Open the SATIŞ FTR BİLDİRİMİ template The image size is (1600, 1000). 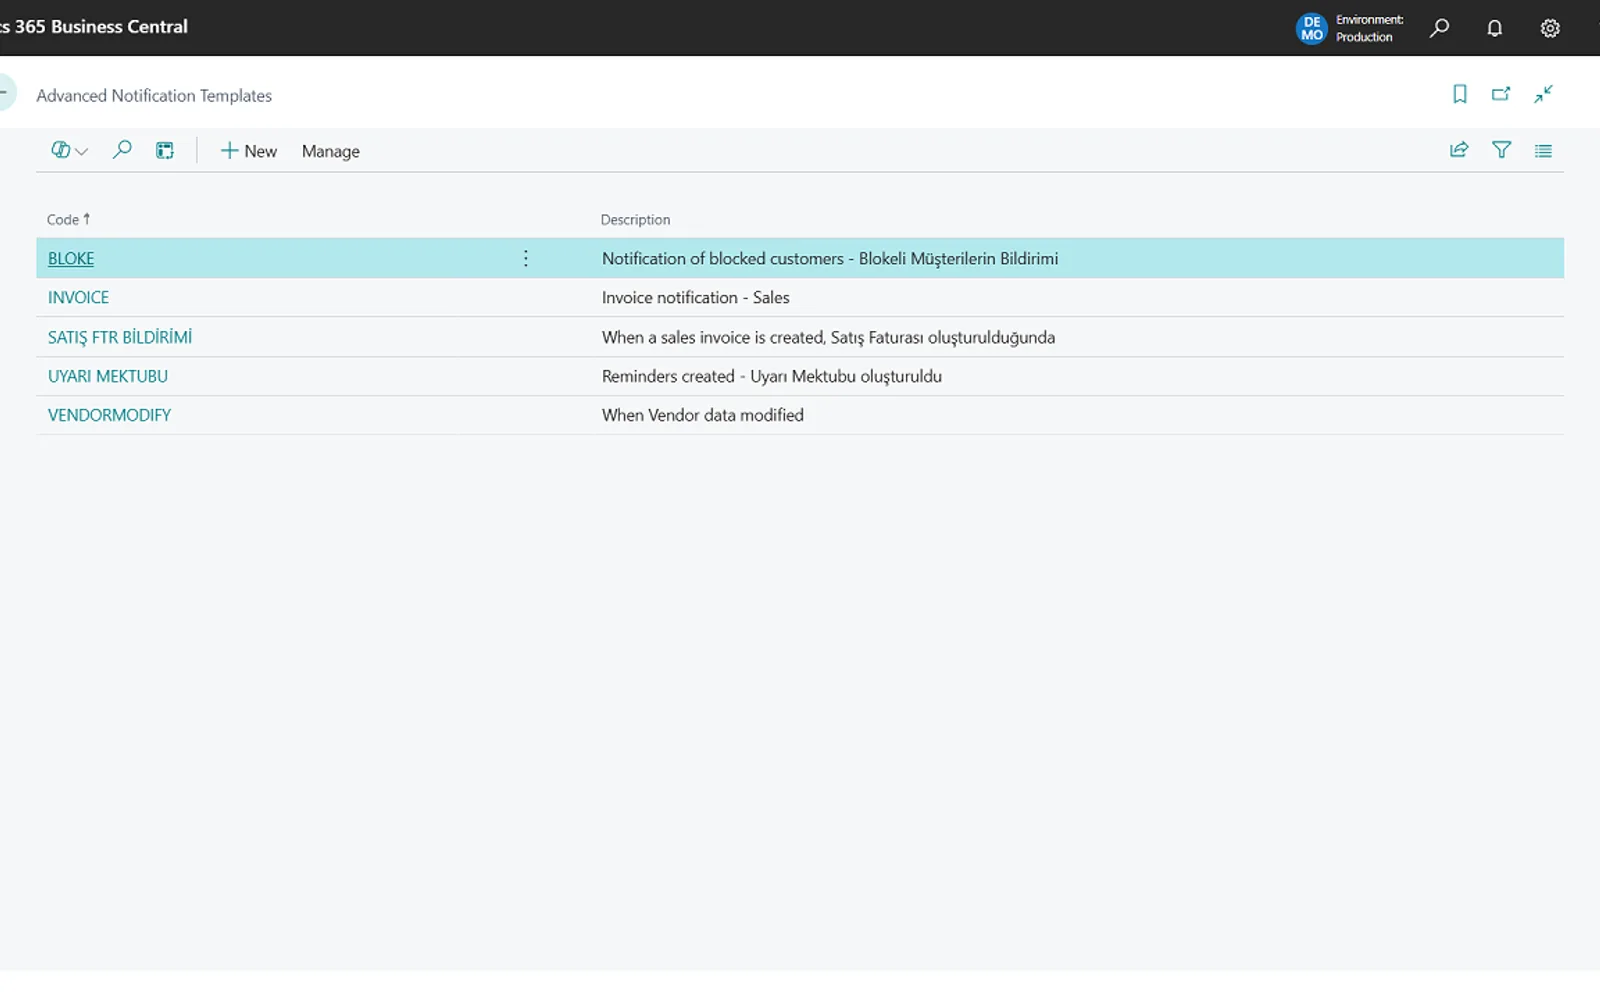pos(120,337)
